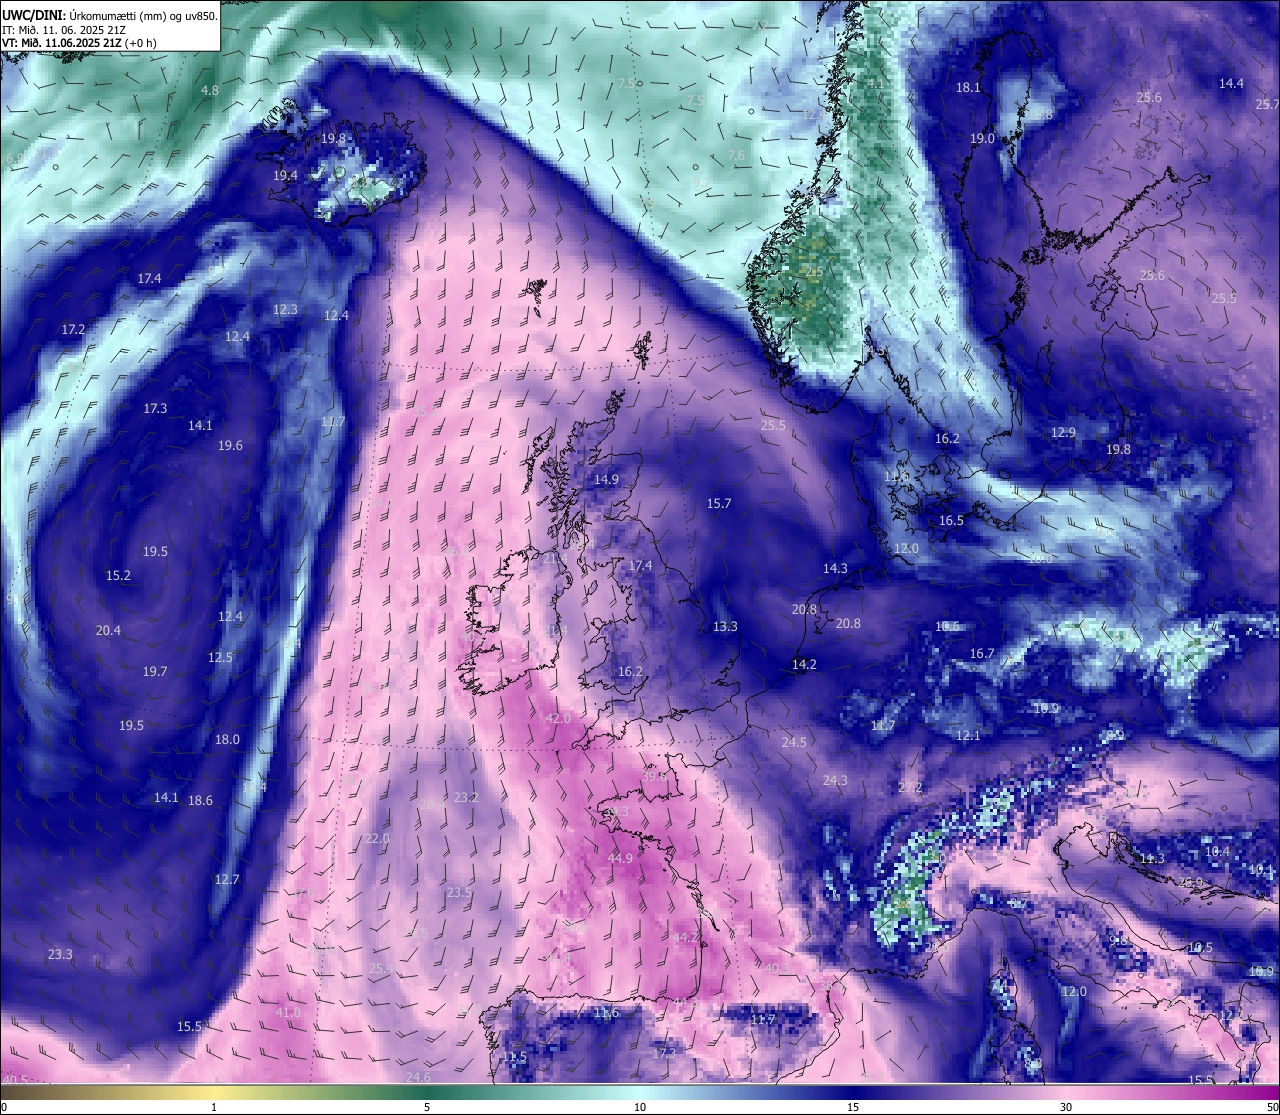Click the 16.5 value near Denmark
Viewport: 1280px width, 1115px height.
(951, 521)
